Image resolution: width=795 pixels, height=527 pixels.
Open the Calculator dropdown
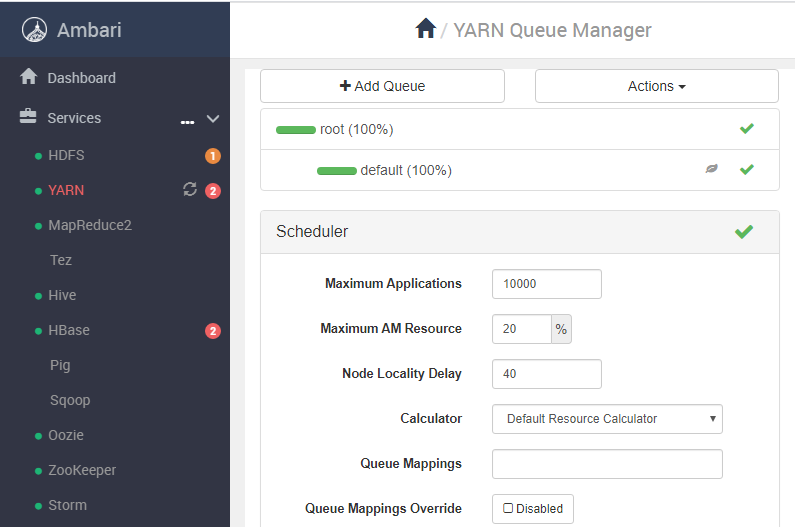(607, 419)
